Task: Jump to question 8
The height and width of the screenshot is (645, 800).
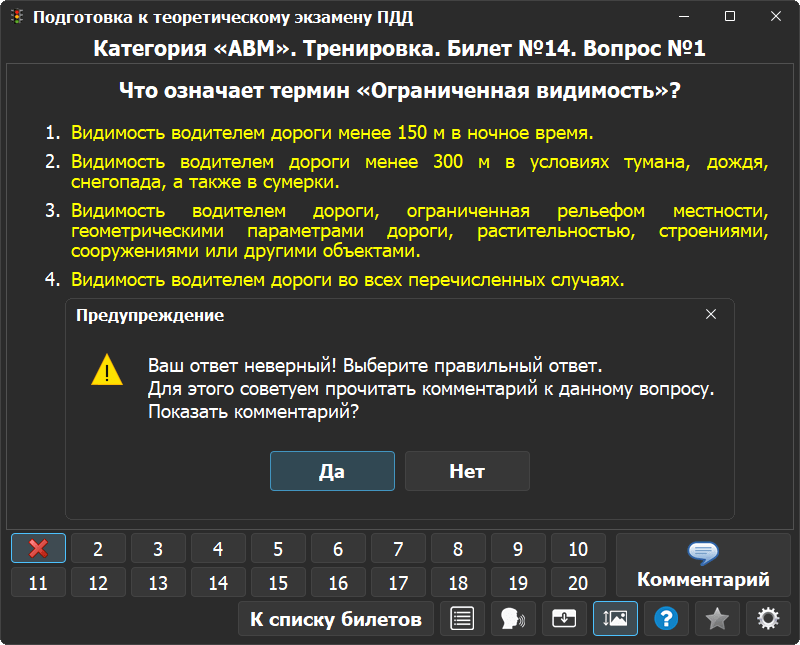Action: click(x=458, y=549)
